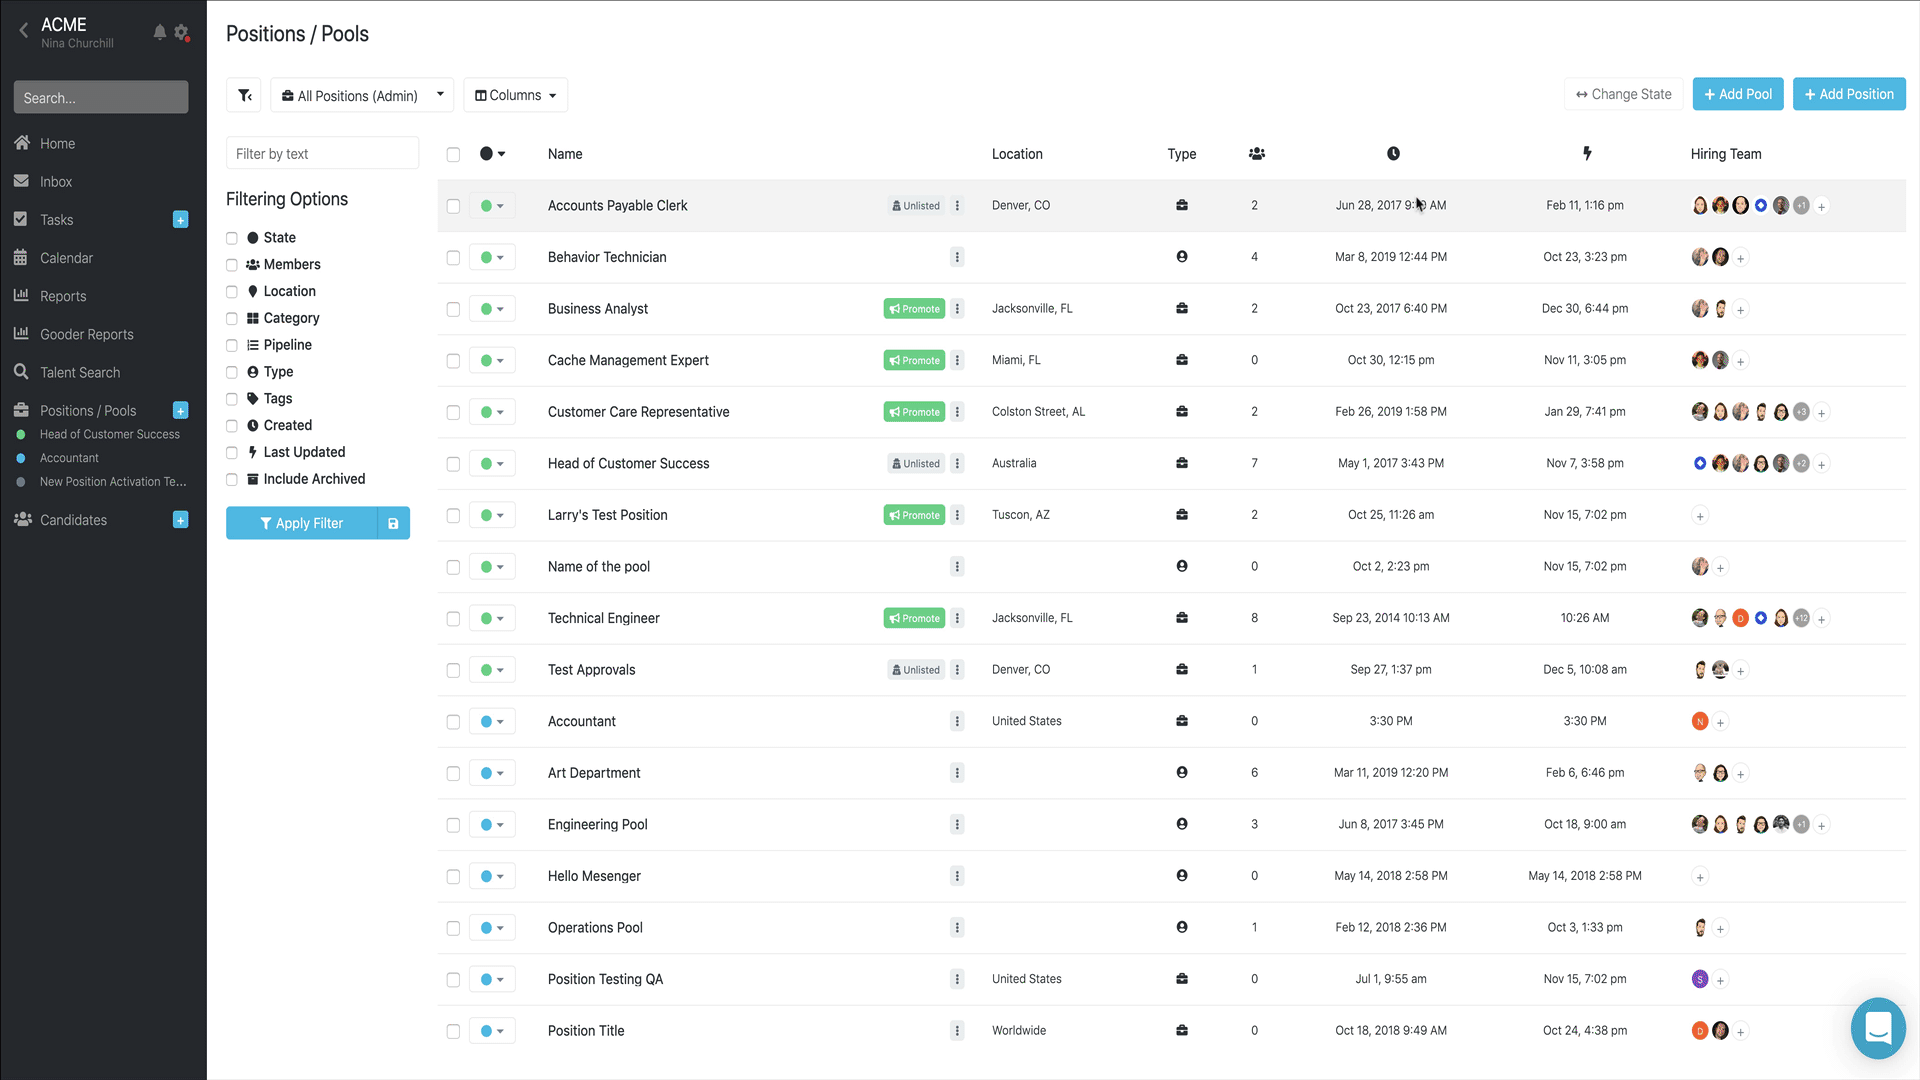
Task: Click save filter disk icon button
Action: [394, 523]
